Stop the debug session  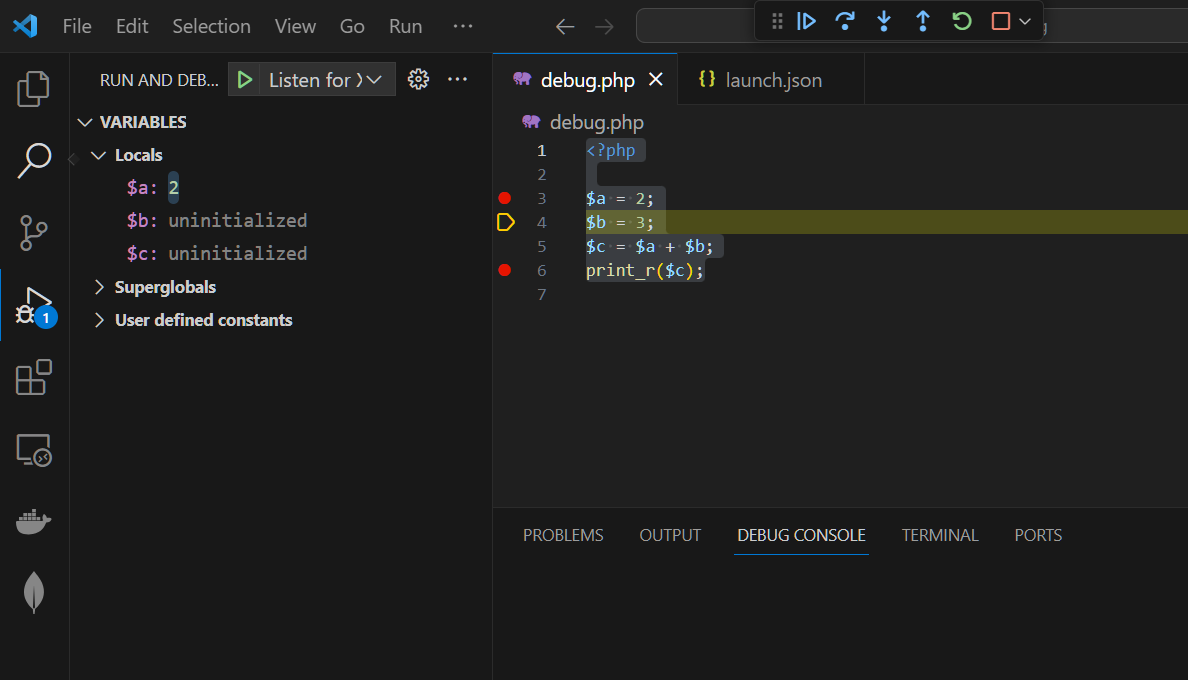pyautogui.click(x=1000, y=21)
